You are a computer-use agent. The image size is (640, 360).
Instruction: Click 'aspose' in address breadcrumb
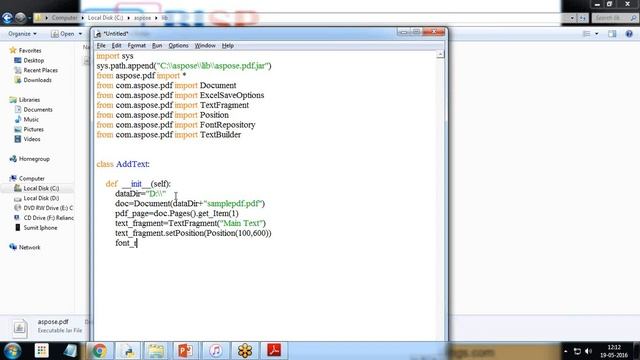(142, 18)
